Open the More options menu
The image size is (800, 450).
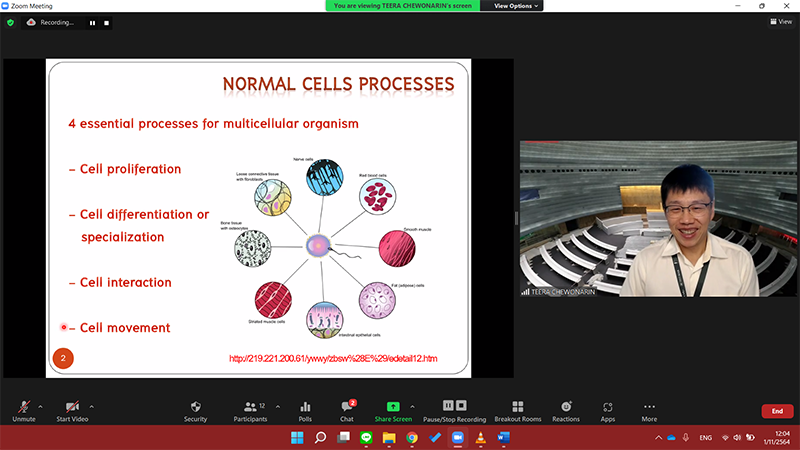[649, 411]
